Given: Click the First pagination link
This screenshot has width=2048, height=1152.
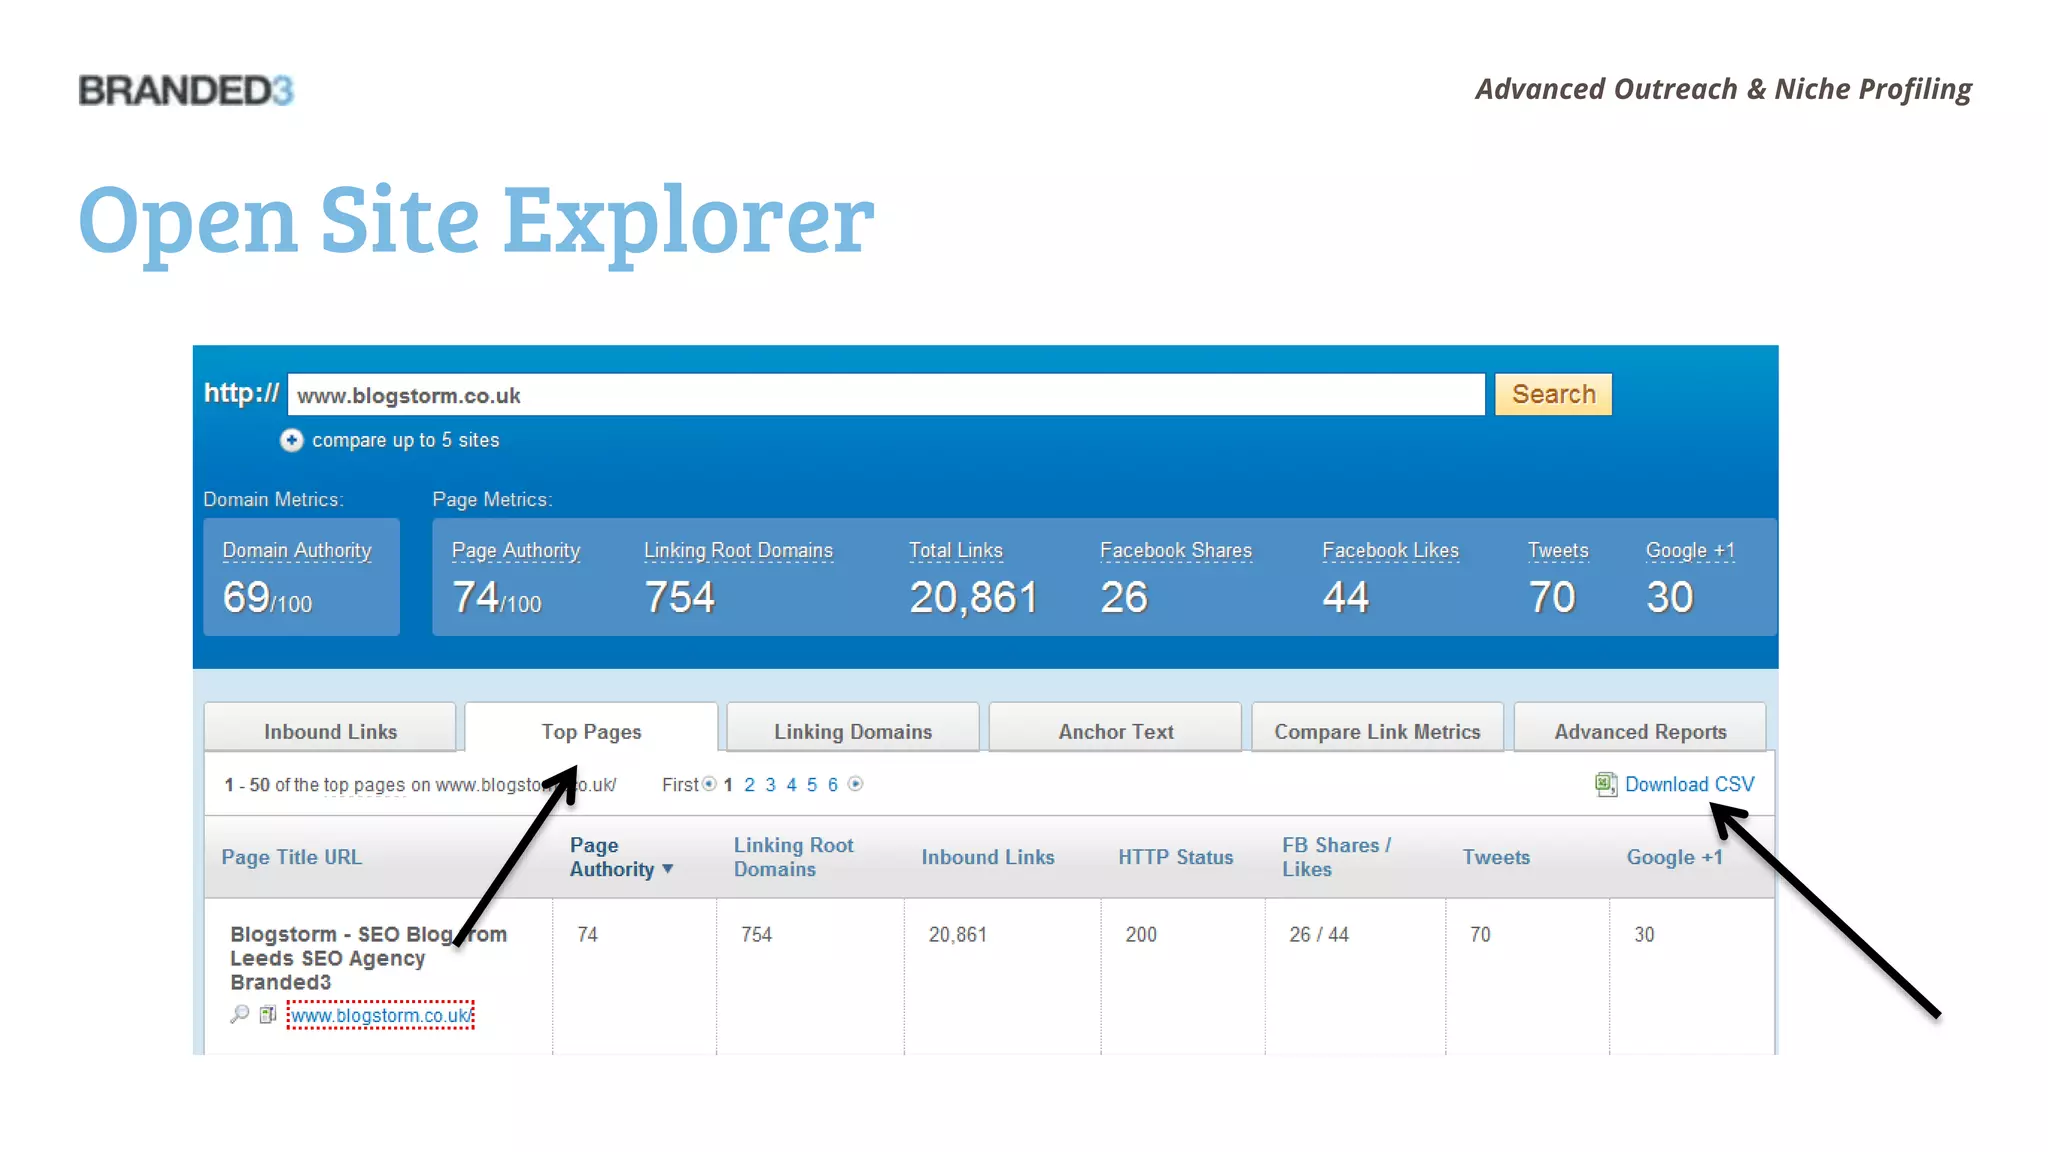Looking at the screenshot, I should click(x=680, y=785).
